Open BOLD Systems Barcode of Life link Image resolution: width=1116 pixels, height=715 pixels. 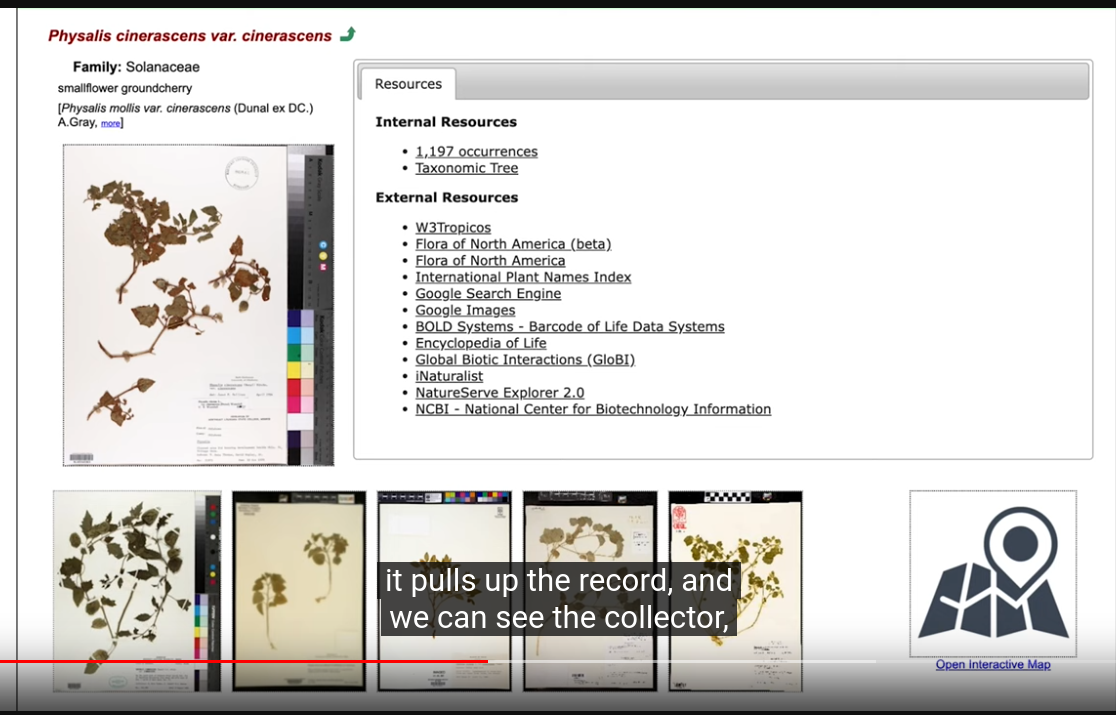569,327
